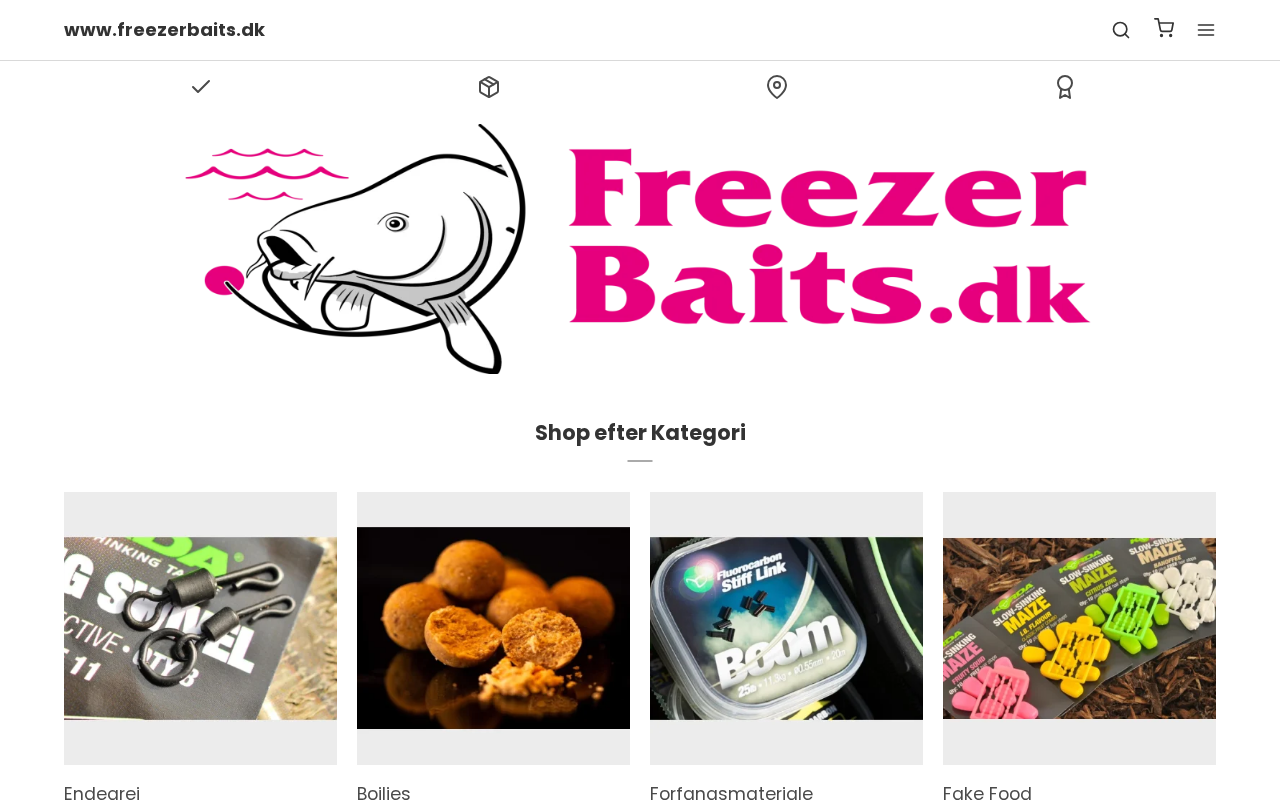The width and height of the screenshot is (1280, 800).
Task: Click the award ribbon icon
Action: click(1065, 87)
